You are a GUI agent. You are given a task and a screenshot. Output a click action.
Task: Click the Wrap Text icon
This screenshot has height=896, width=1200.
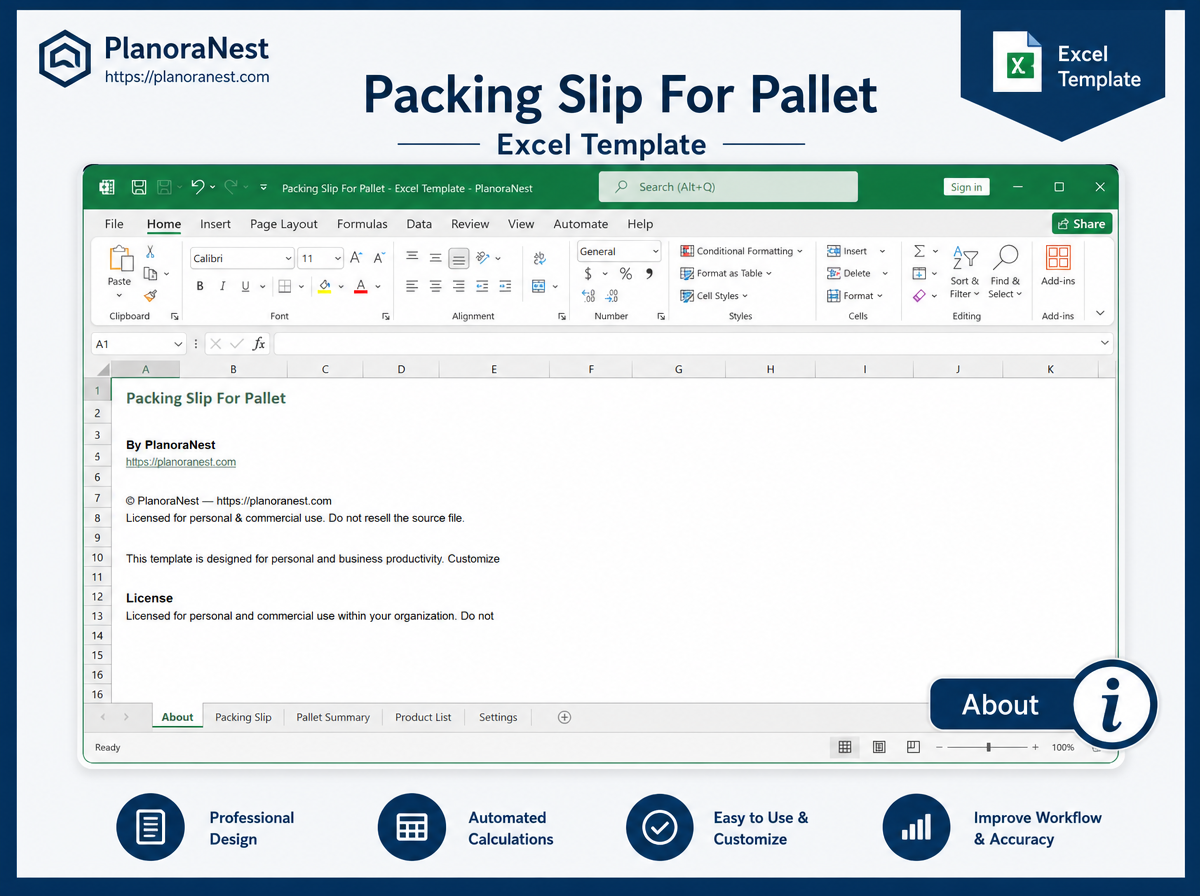[540, 258]
